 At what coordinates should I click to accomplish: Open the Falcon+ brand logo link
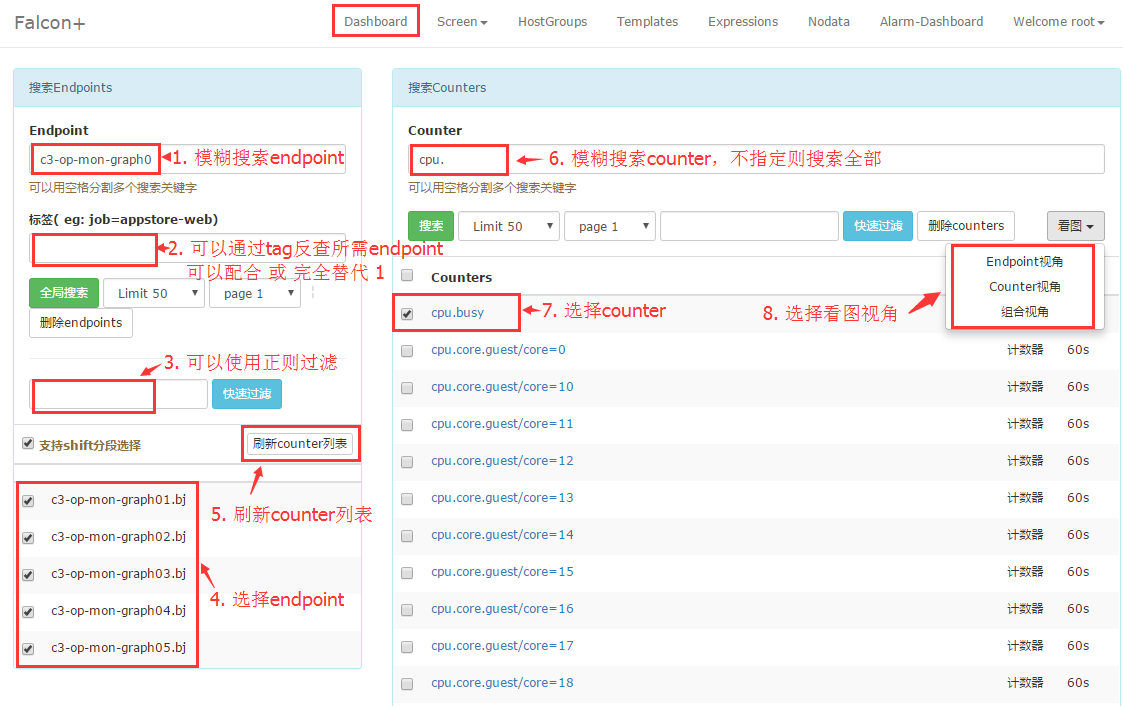point(50,22)
